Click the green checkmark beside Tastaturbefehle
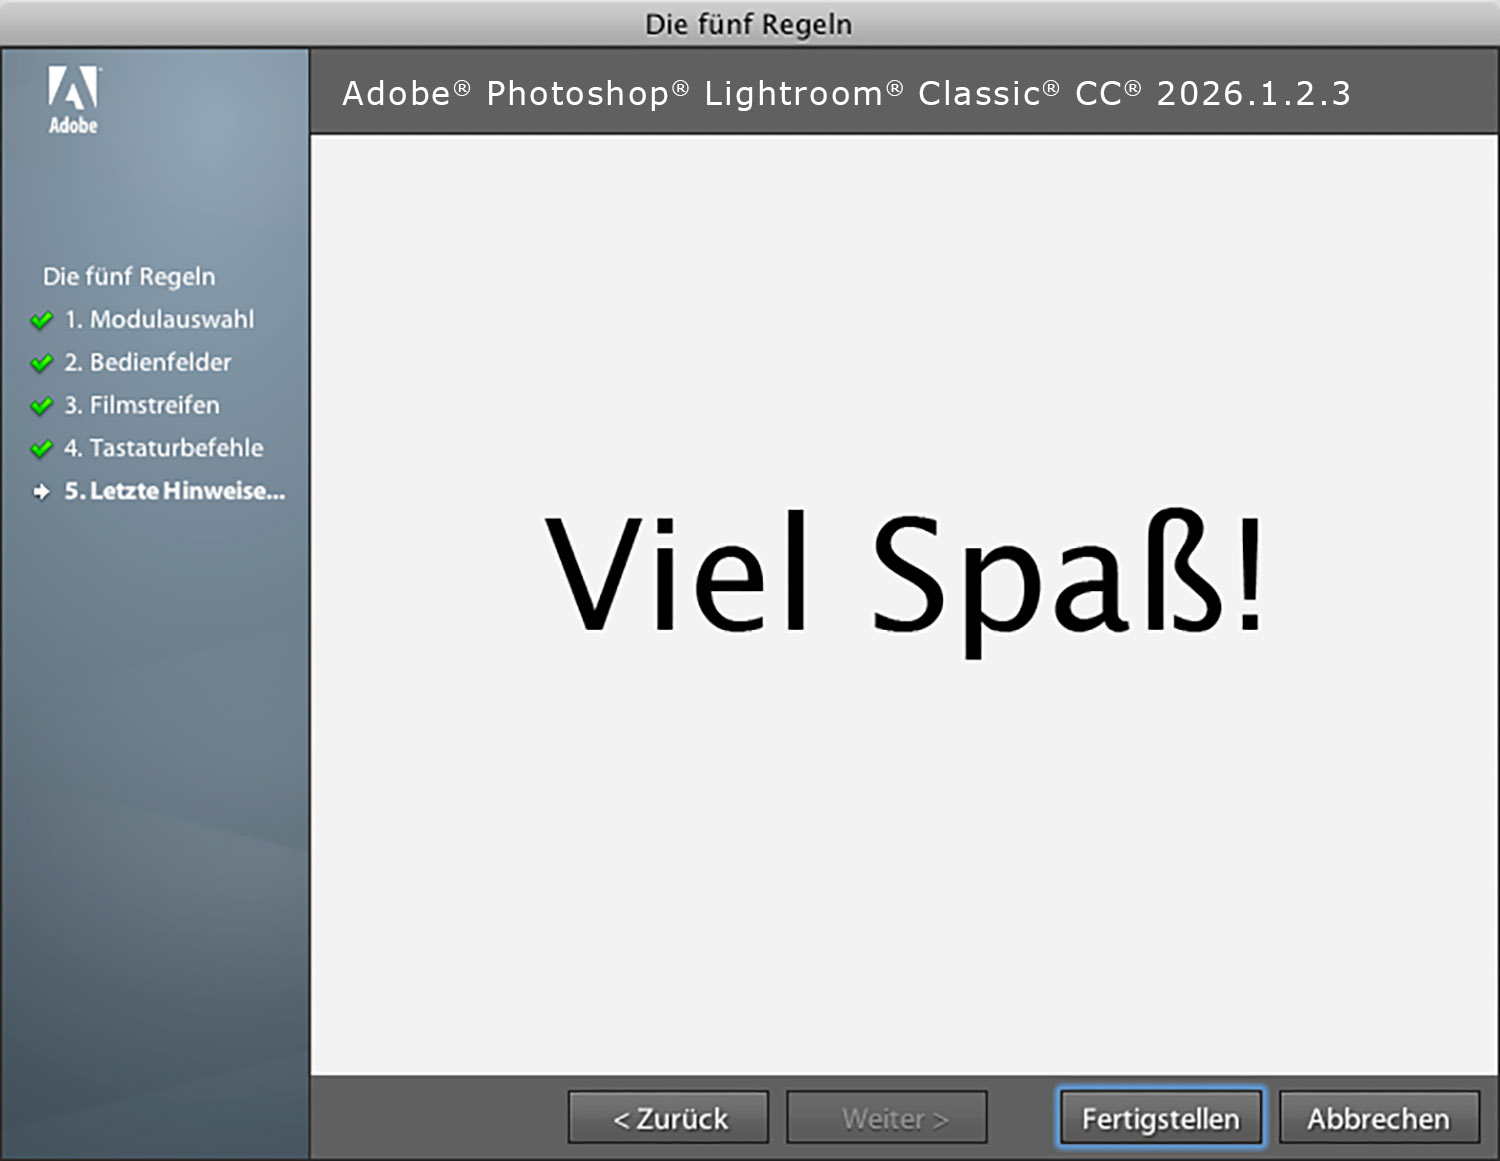1500x1161 pixels. pyautogui.click(x=42, y=449)
